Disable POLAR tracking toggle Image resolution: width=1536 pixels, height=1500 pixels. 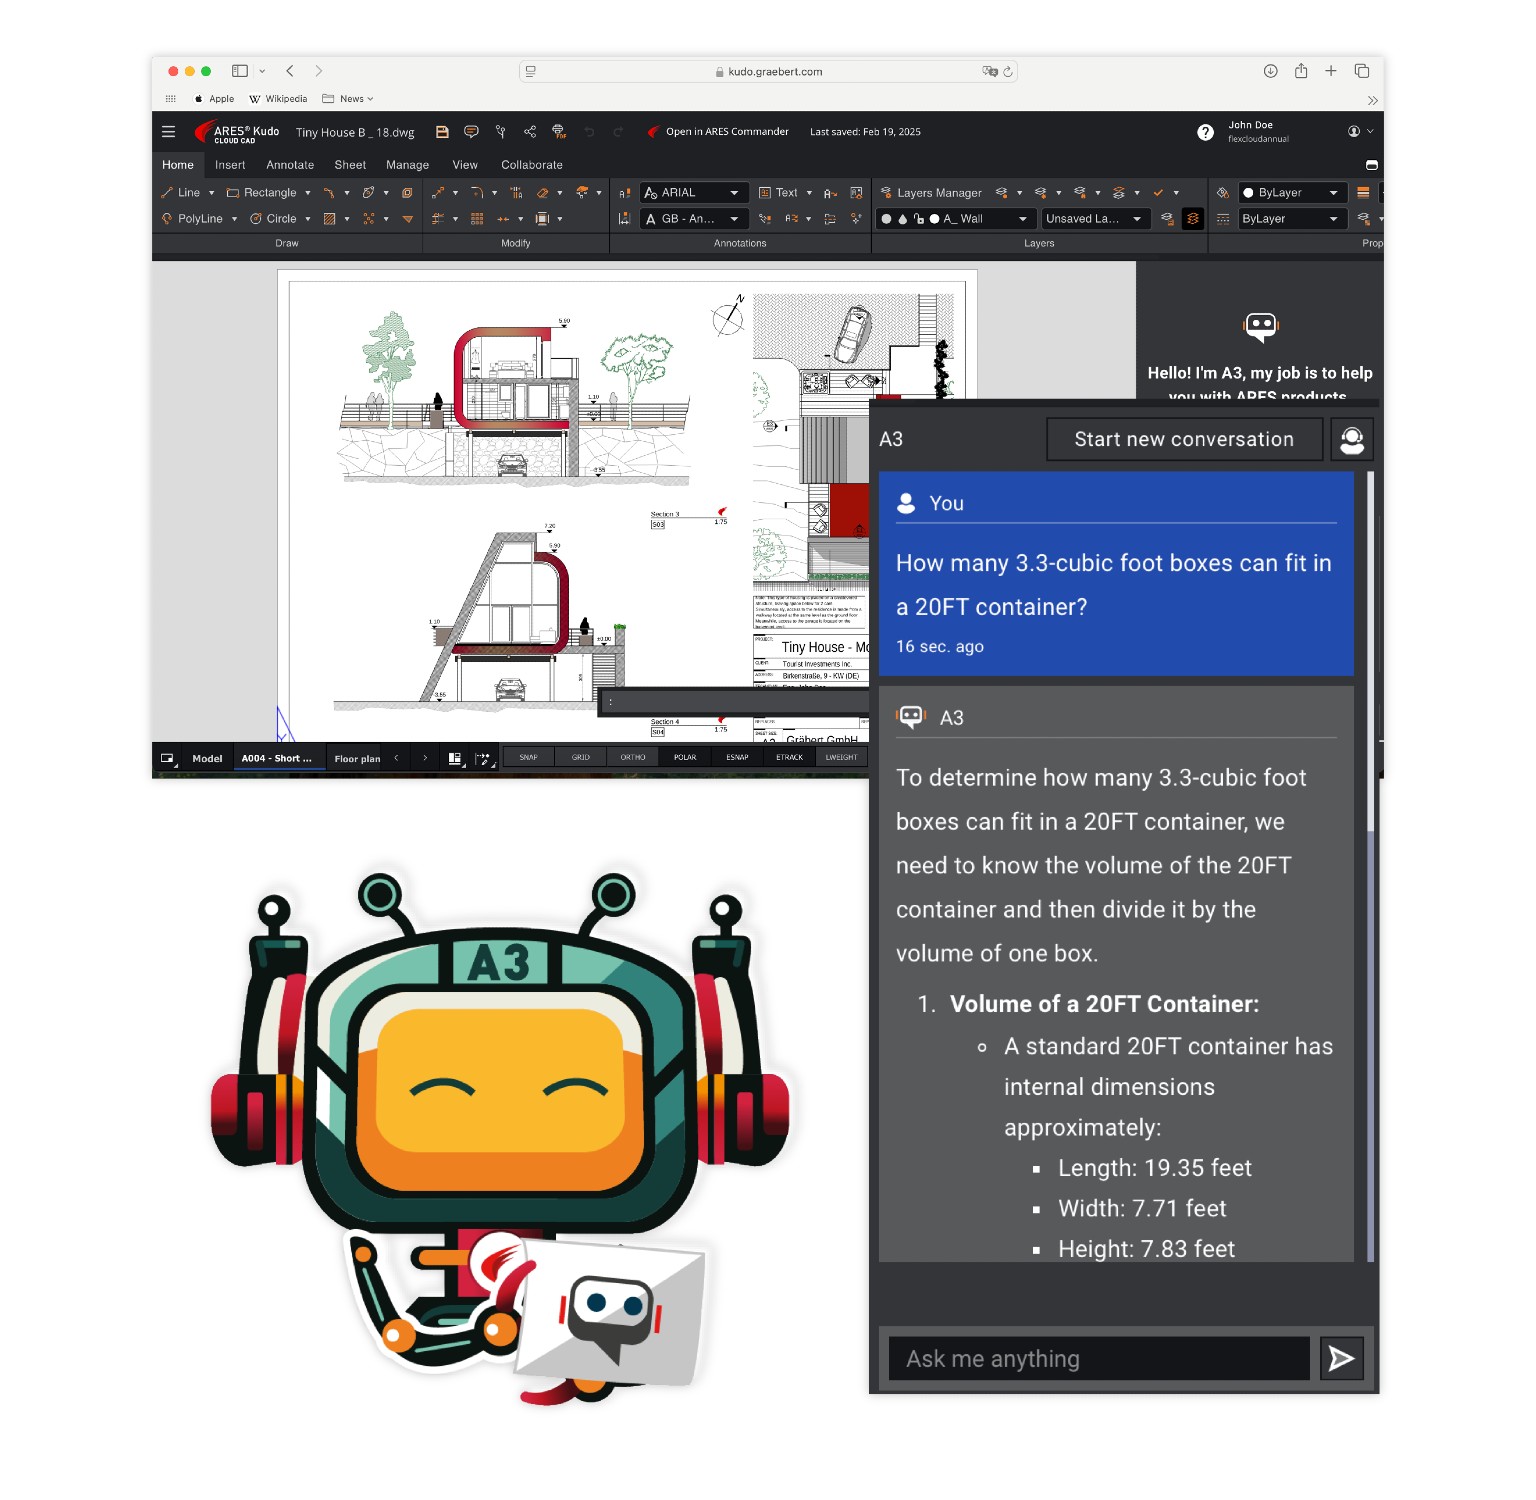coord(685,758)
